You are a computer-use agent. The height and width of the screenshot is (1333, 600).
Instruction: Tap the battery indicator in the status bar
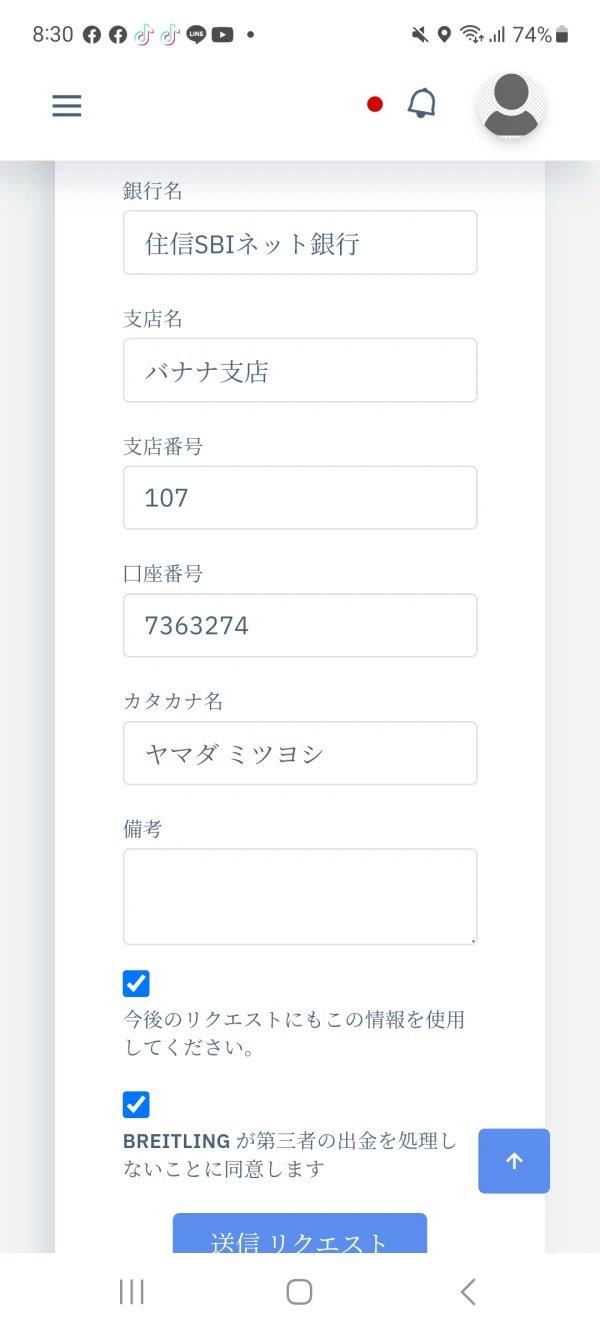pos(562,35)
